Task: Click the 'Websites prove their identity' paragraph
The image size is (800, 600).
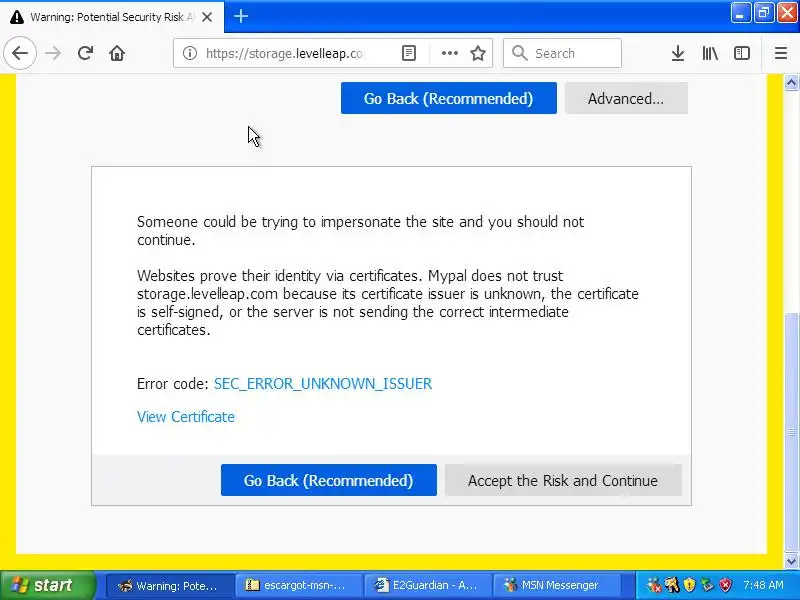Action: 388,303
